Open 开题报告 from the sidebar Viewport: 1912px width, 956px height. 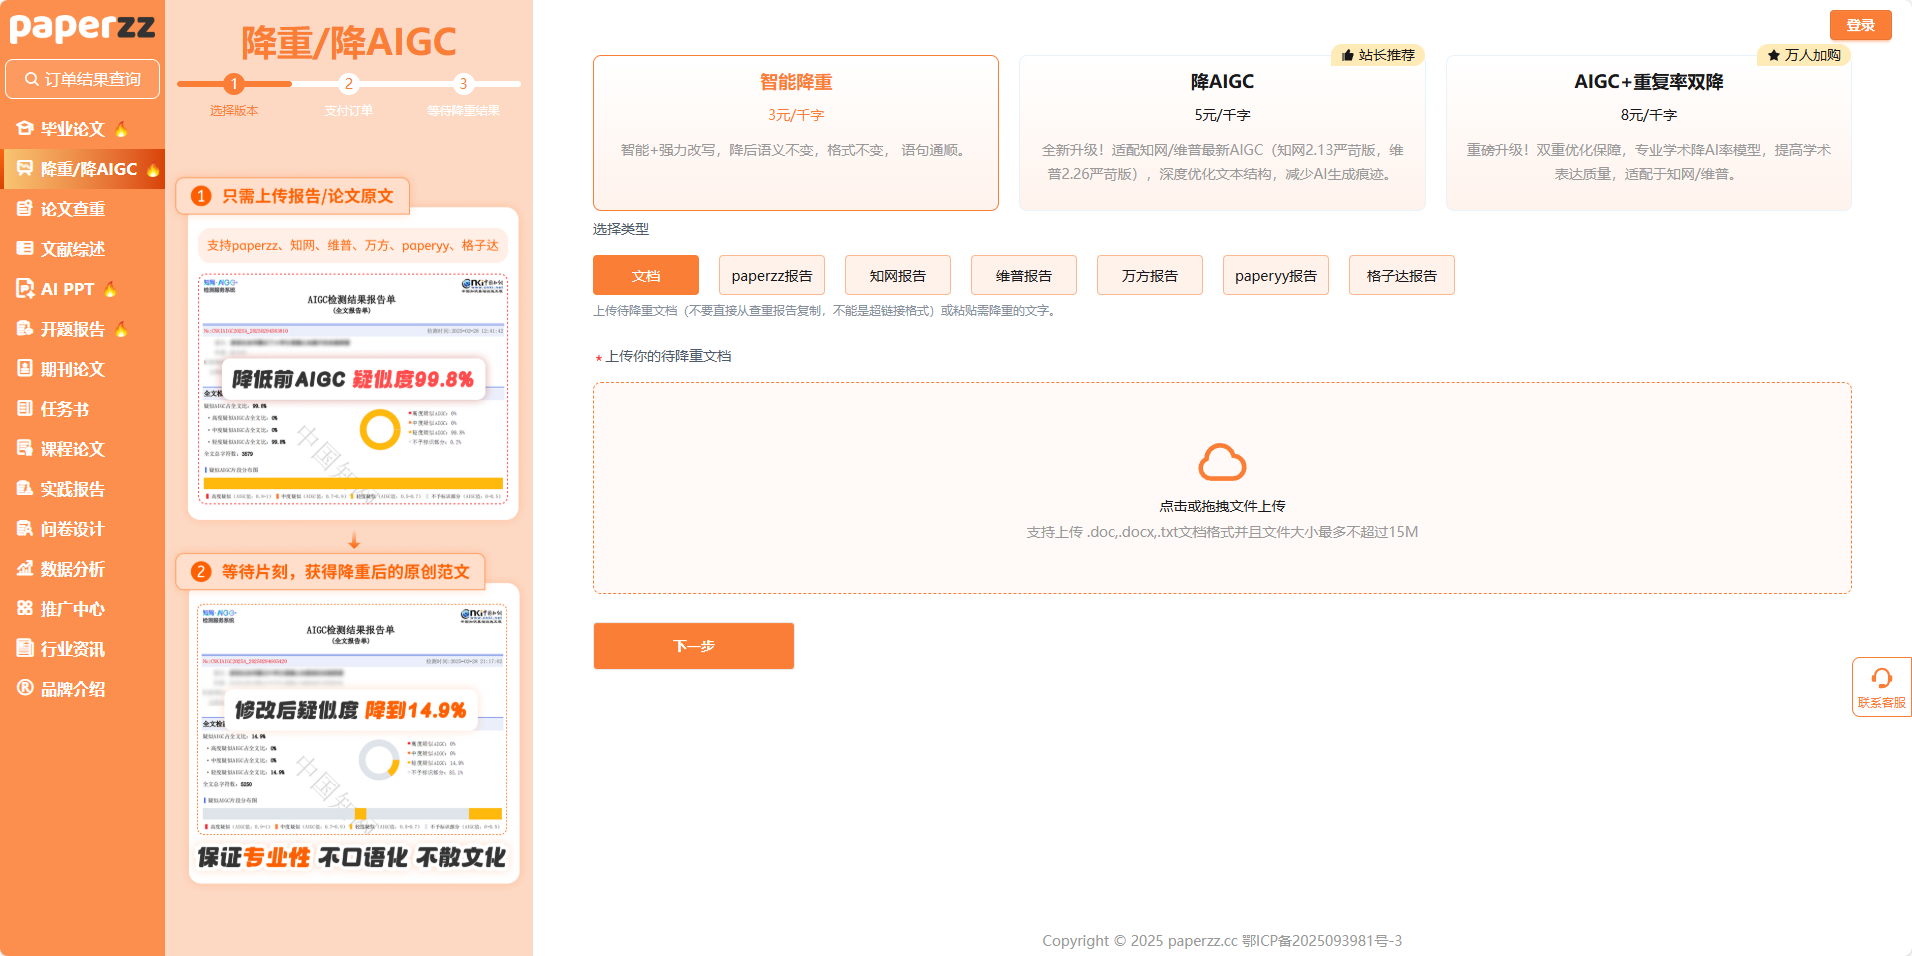click(72, 329)
